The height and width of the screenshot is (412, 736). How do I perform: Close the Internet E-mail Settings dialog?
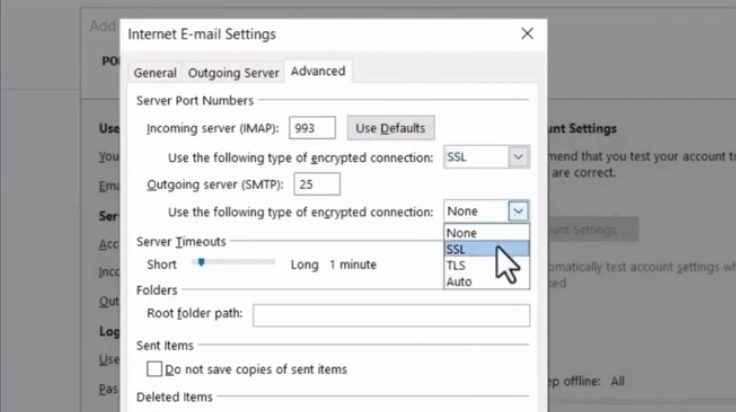click(527, 34)
